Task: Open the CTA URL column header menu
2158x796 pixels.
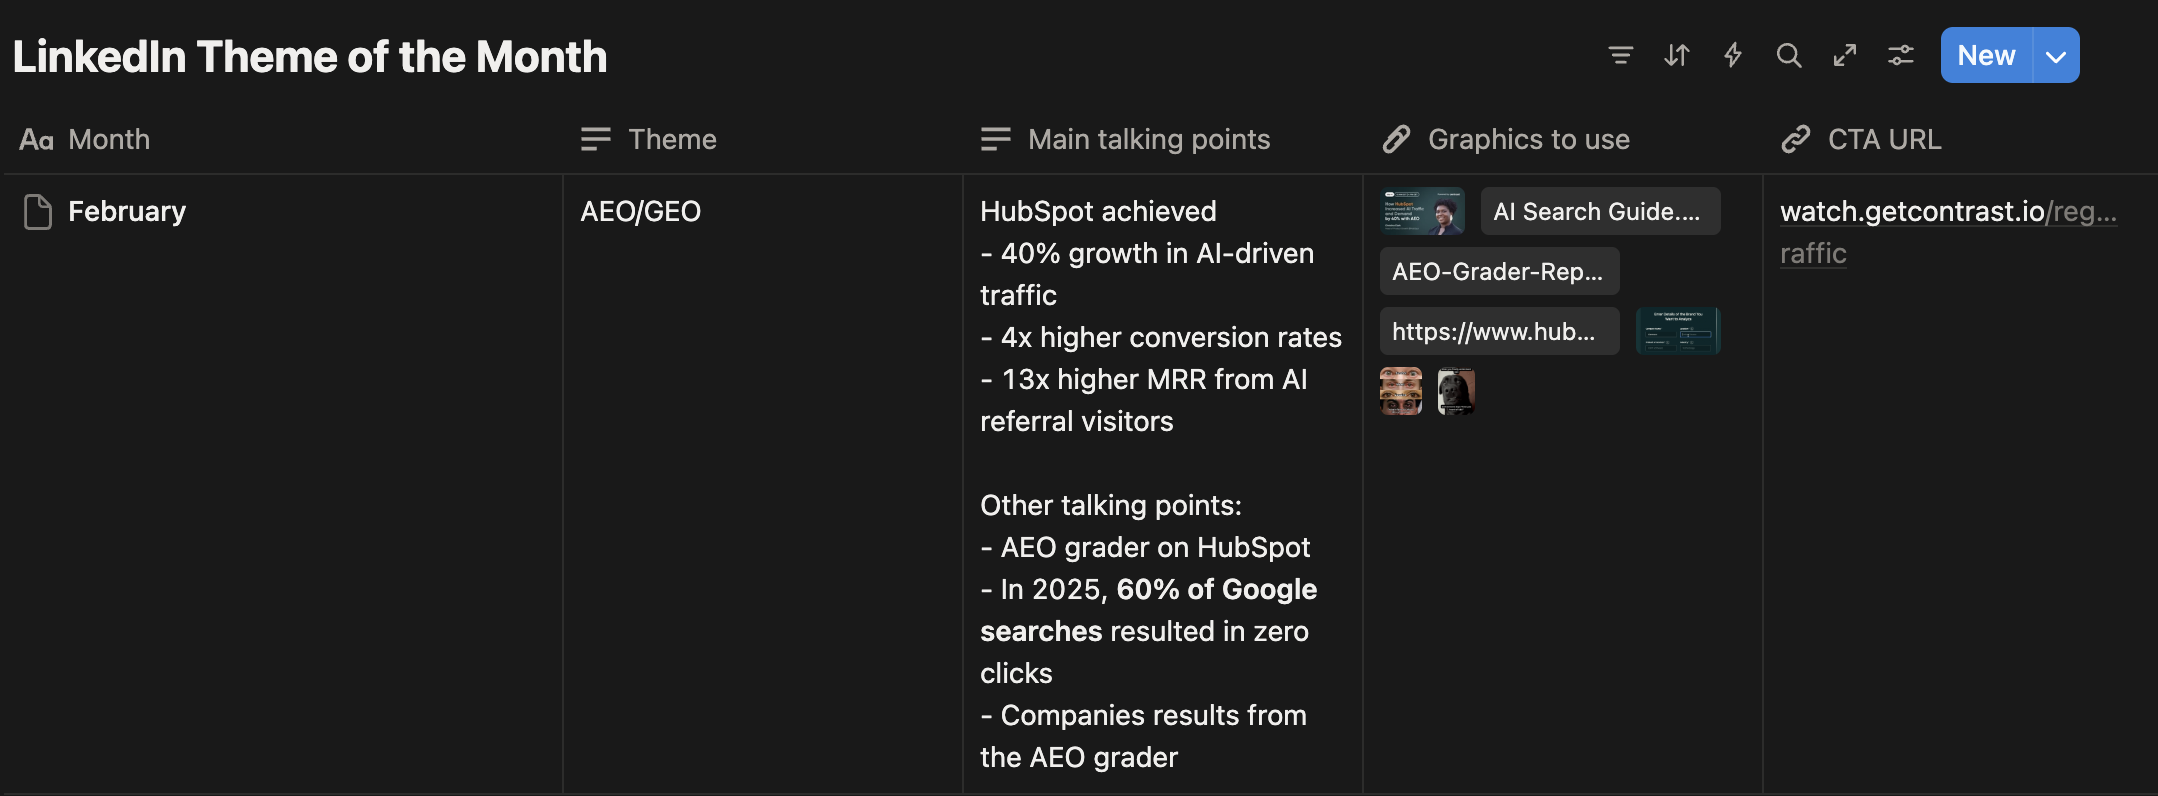Action: tap(1884, 139)
